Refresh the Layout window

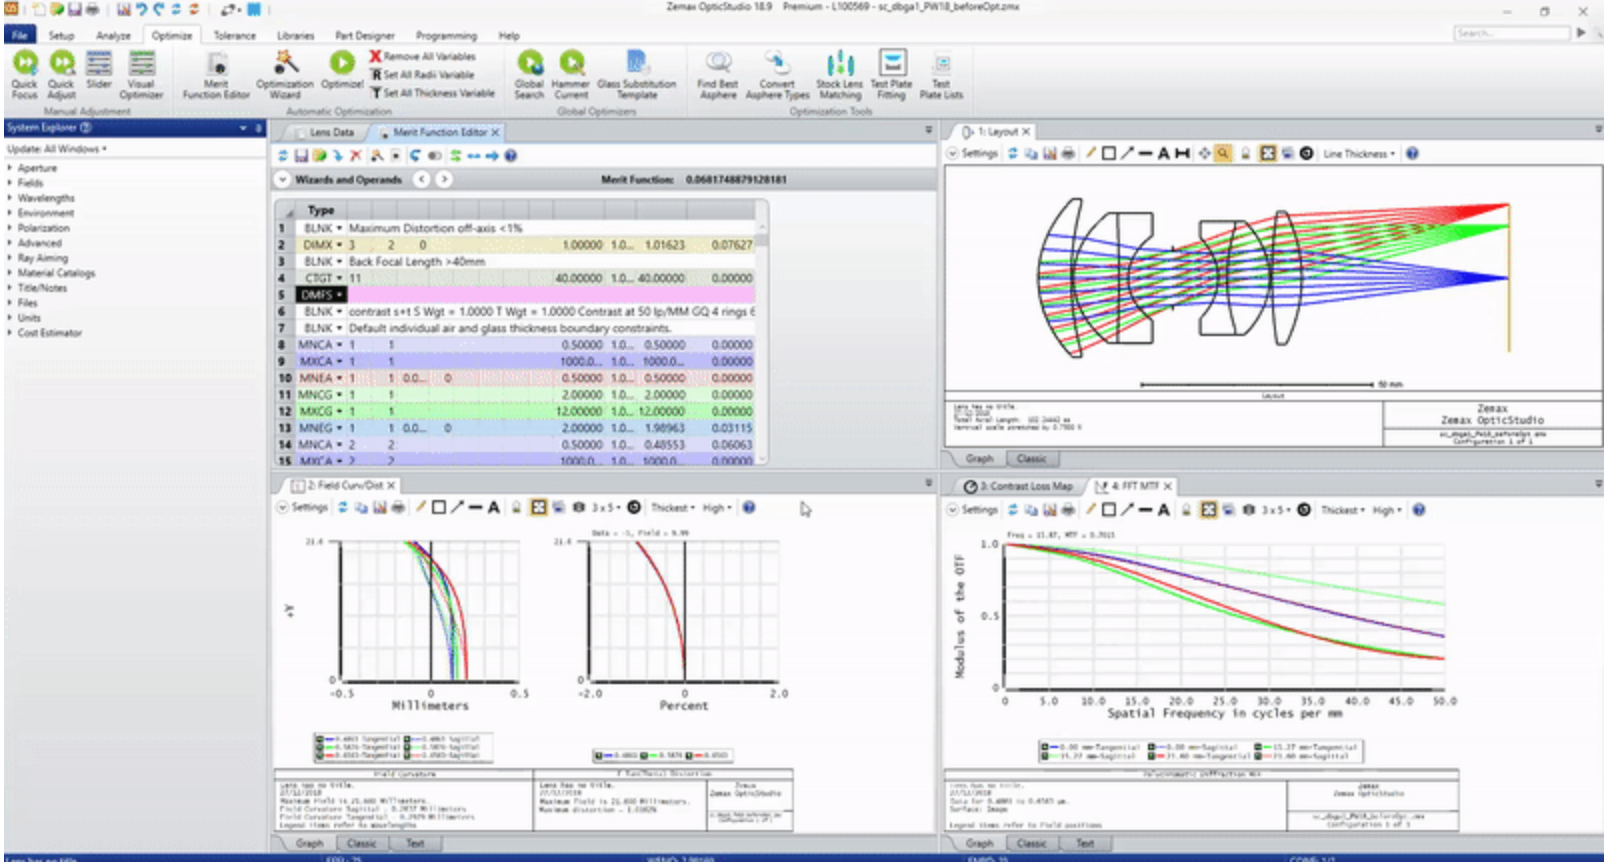[1013, 154]
